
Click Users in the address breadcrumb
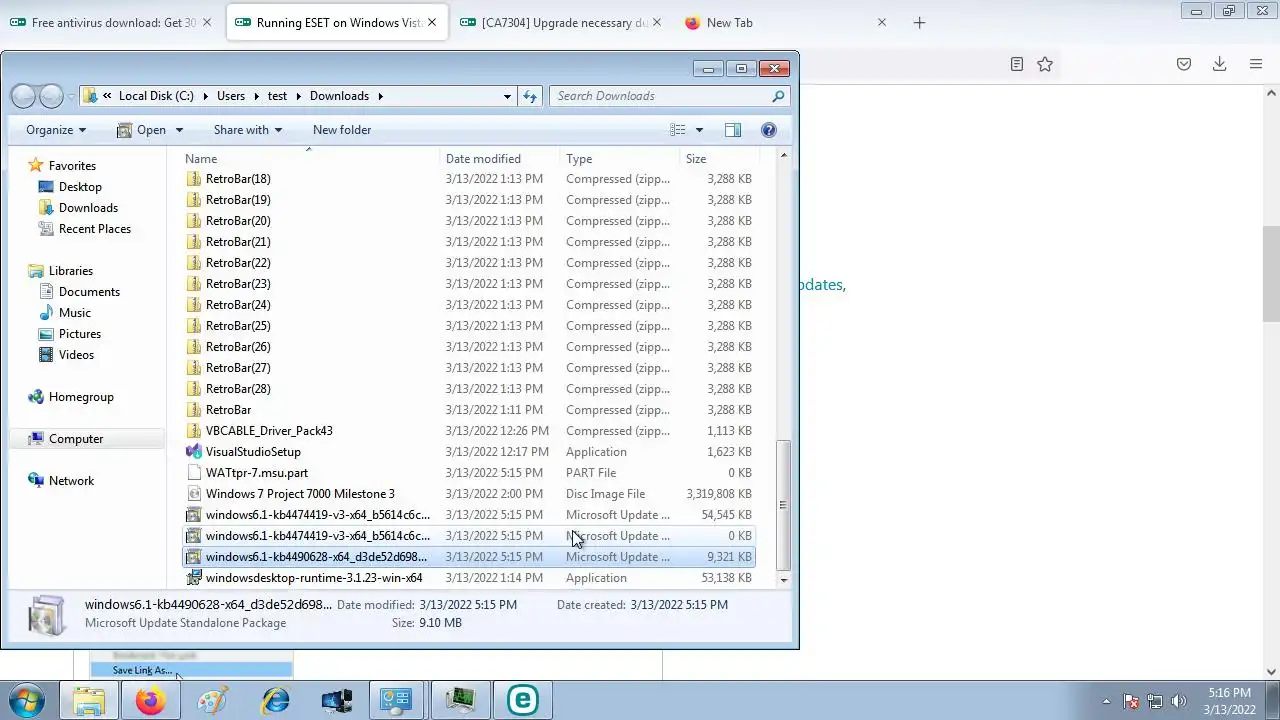[x=231, y=96]
